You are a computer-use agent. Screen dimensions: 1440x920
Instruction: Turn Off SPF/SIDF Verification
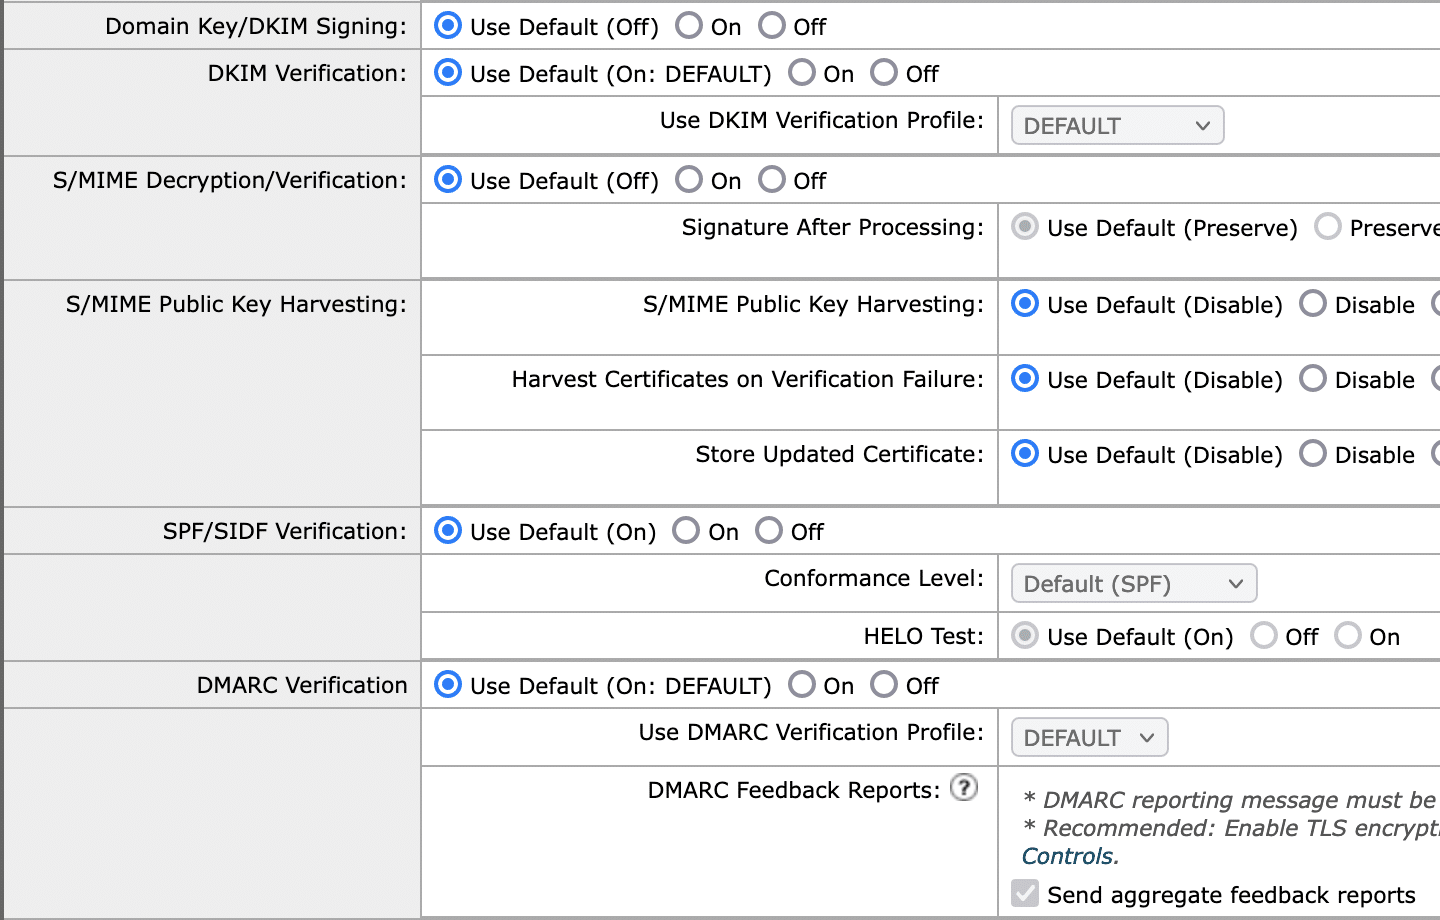(769, 530)
